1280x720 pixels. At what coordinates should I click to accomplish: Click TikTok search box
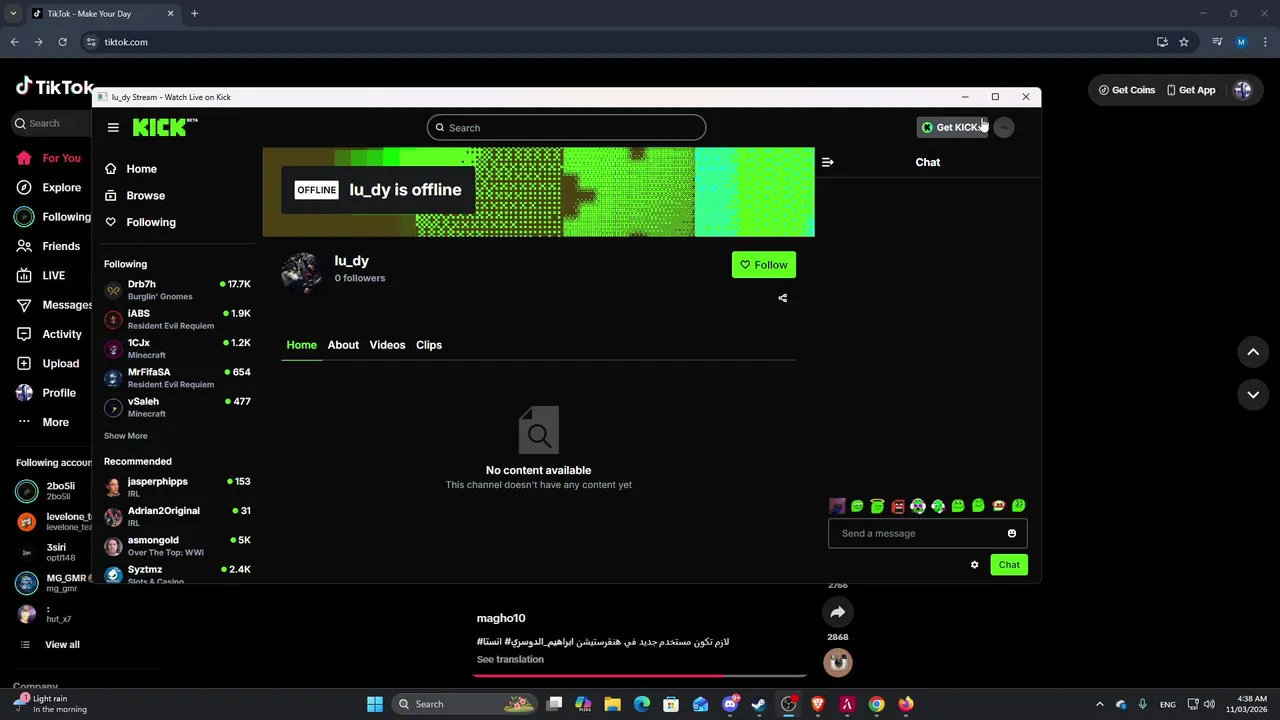(x=50, y=123)
